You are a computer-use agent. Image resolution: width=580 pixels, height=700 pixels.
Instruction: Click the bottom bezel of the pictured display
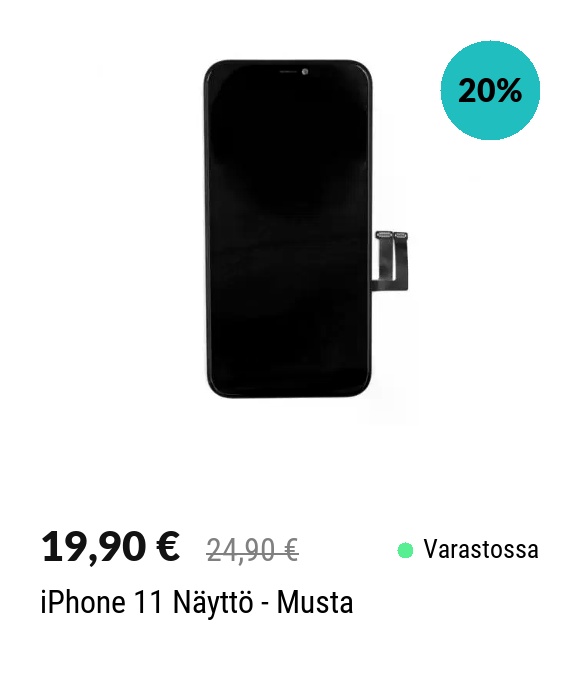pos(288,393)
